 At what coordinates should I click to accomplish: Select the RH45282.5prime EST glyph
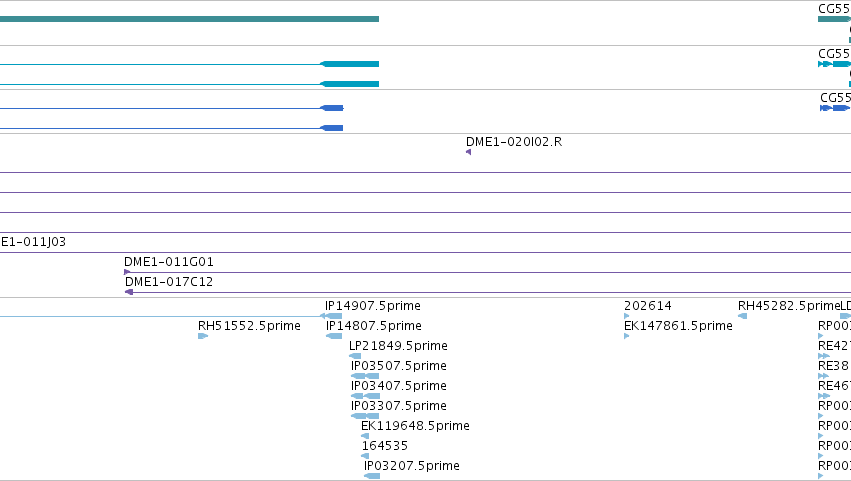coord(742,316)
